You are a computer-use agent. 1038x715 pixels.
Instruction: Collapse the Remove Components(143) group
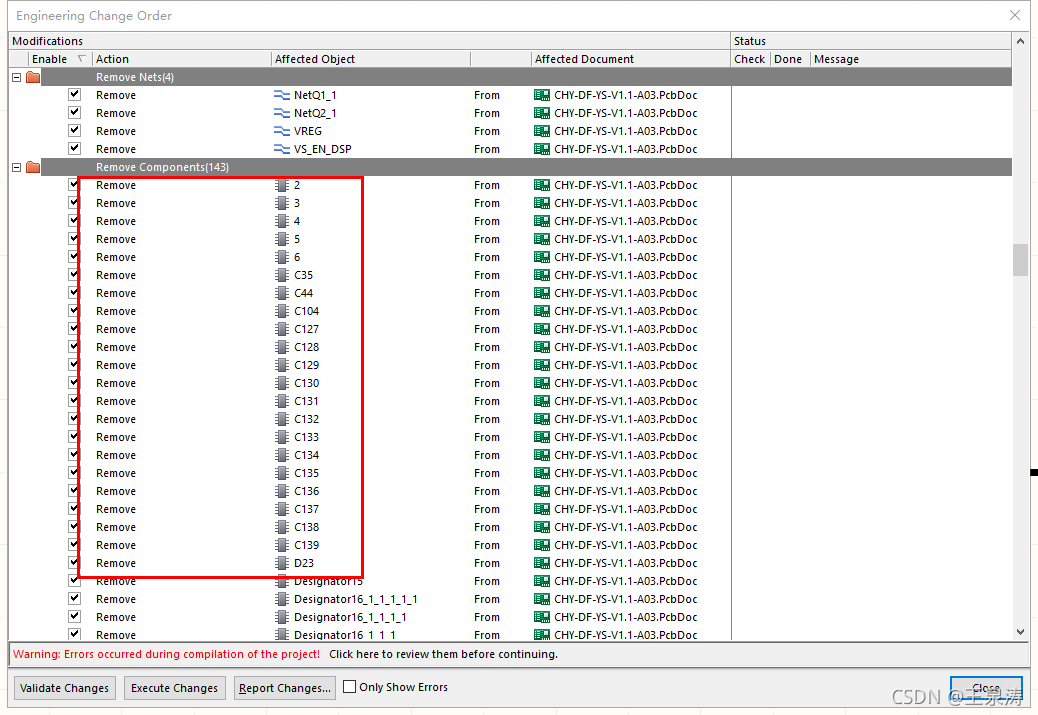click(16, 167)
